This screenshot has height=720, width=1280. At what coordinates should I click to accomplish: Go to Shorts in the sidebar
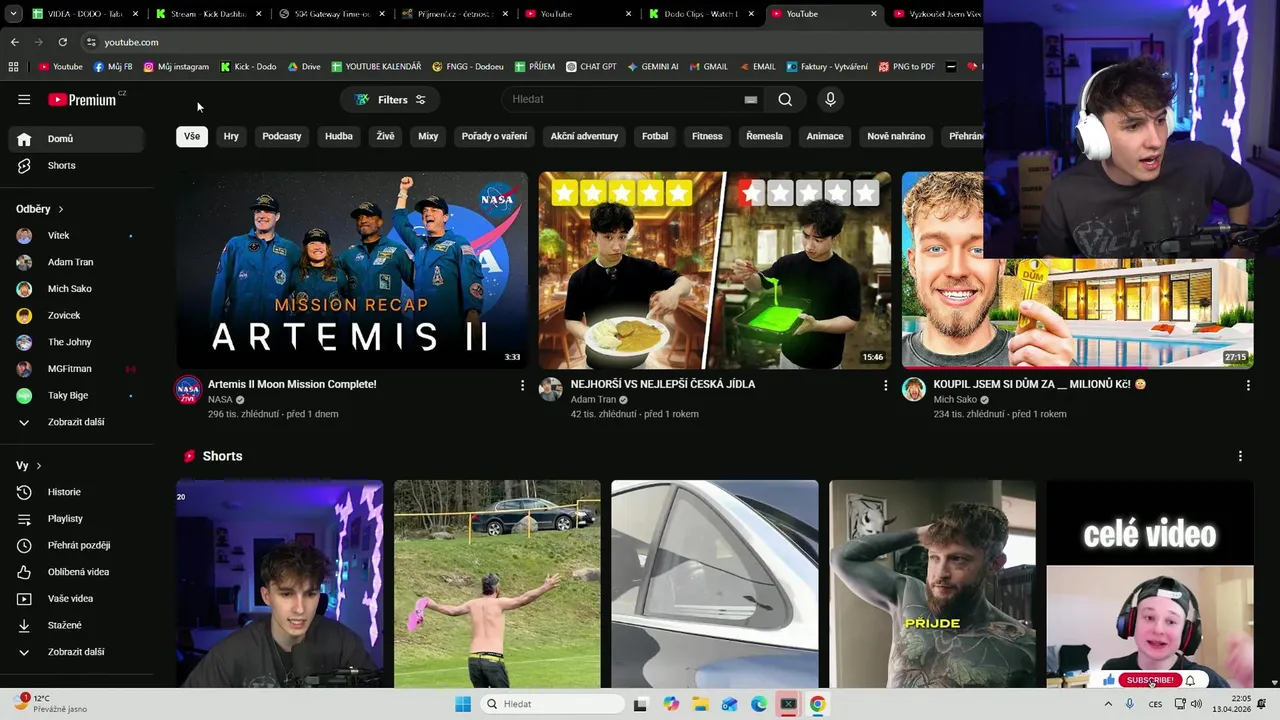tap(76, 165)
